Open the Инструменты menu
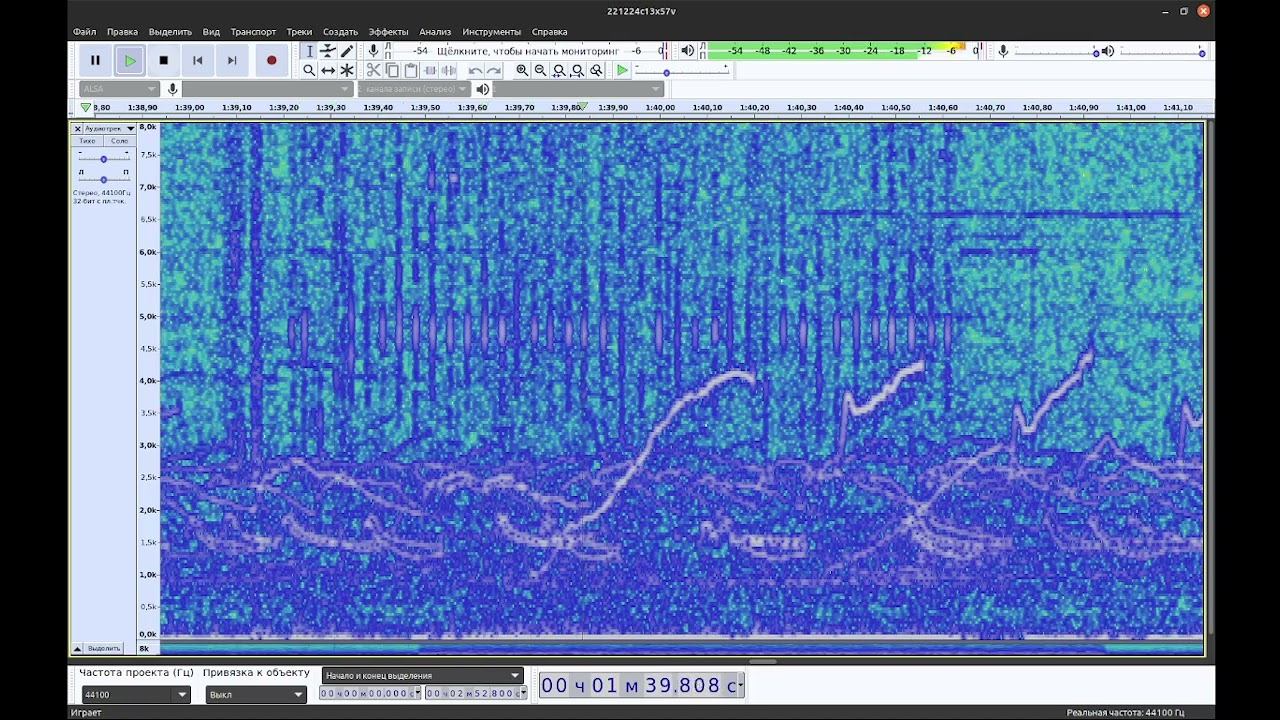Screen dimensions: 1280x720 (x=491, y=32)
